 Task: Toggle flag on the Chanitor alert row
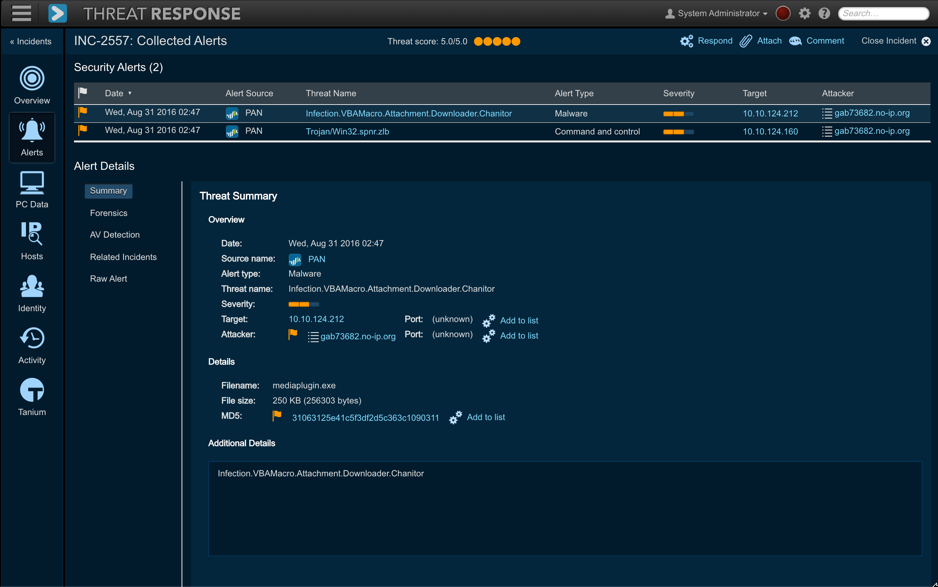[83, 113]
